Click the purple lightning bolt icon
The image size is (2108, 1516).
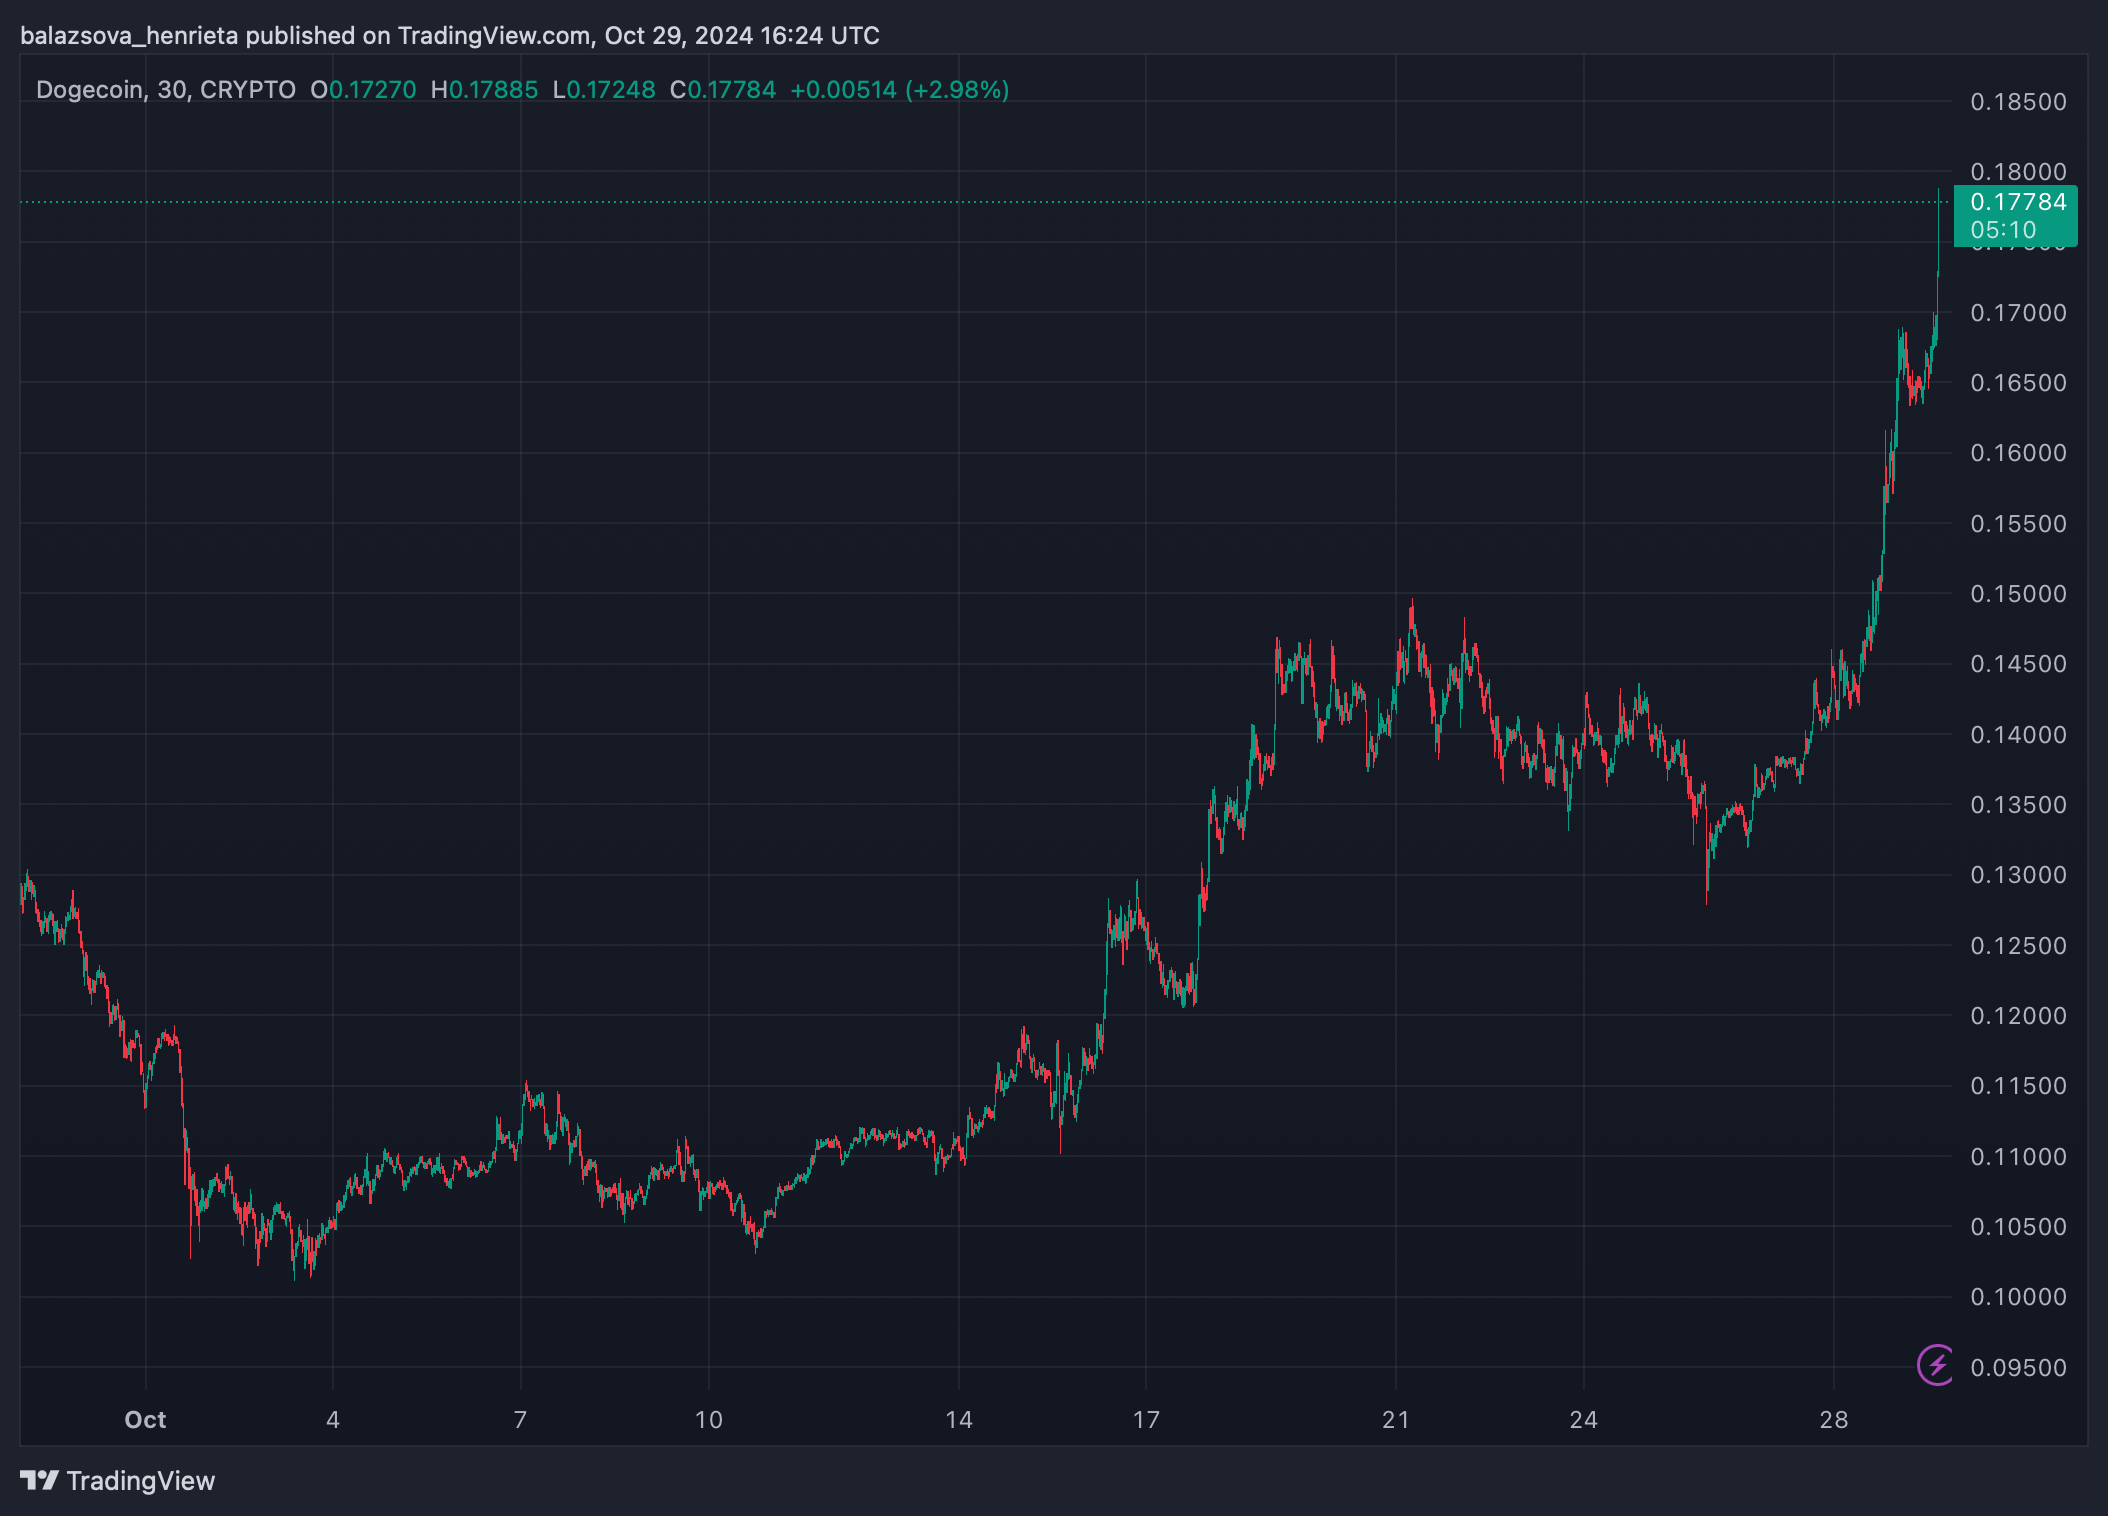point(1936,1365)
